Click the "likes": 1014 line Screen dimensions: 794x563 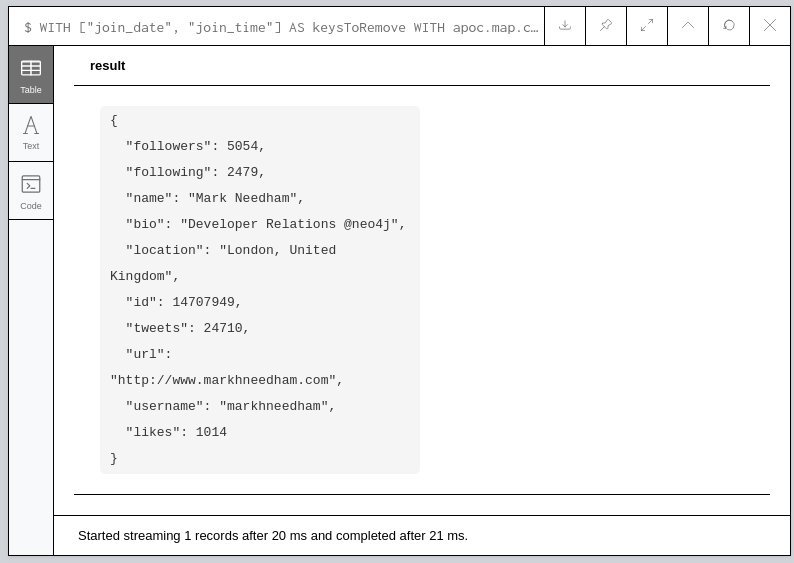click(176, 433)
